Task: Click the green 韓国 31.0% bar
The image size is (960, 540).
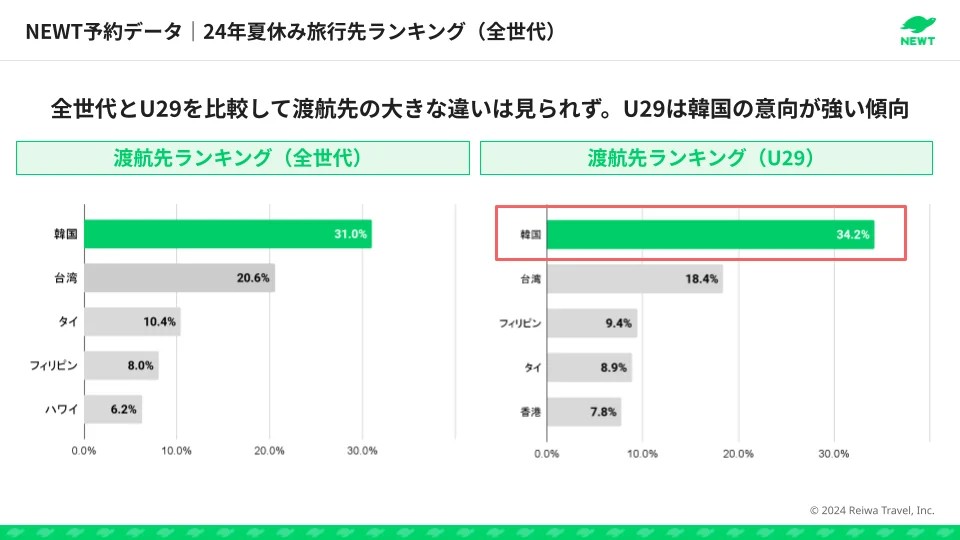Action: click(227, 234)
